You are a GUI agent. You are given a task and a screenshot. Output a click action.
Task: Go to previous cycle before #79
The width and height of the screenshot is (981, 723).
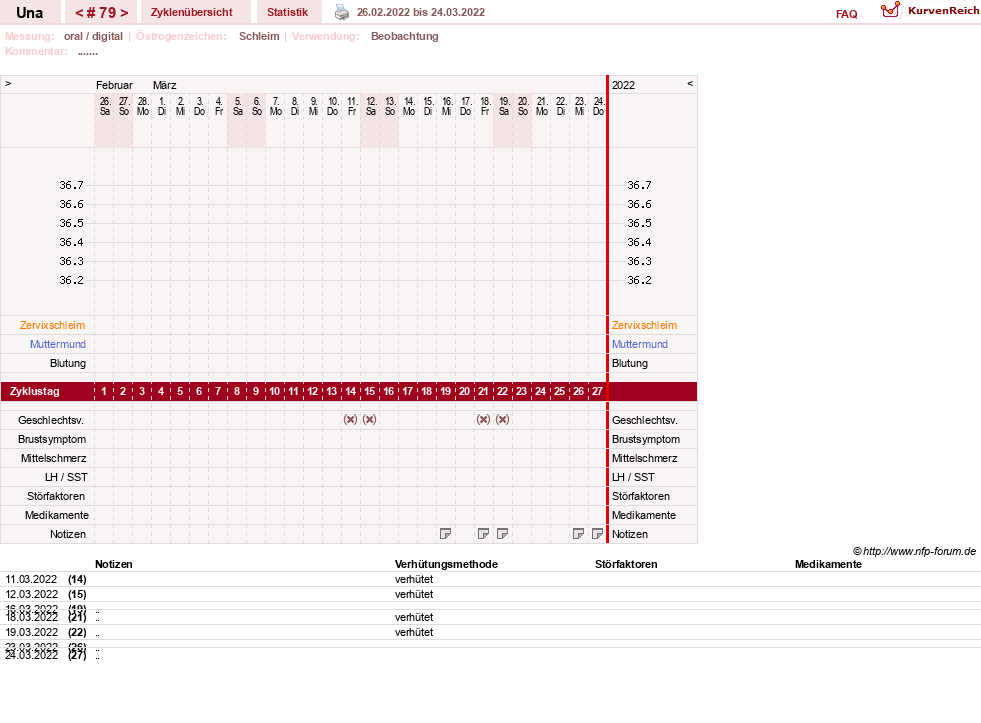point(79,13)
